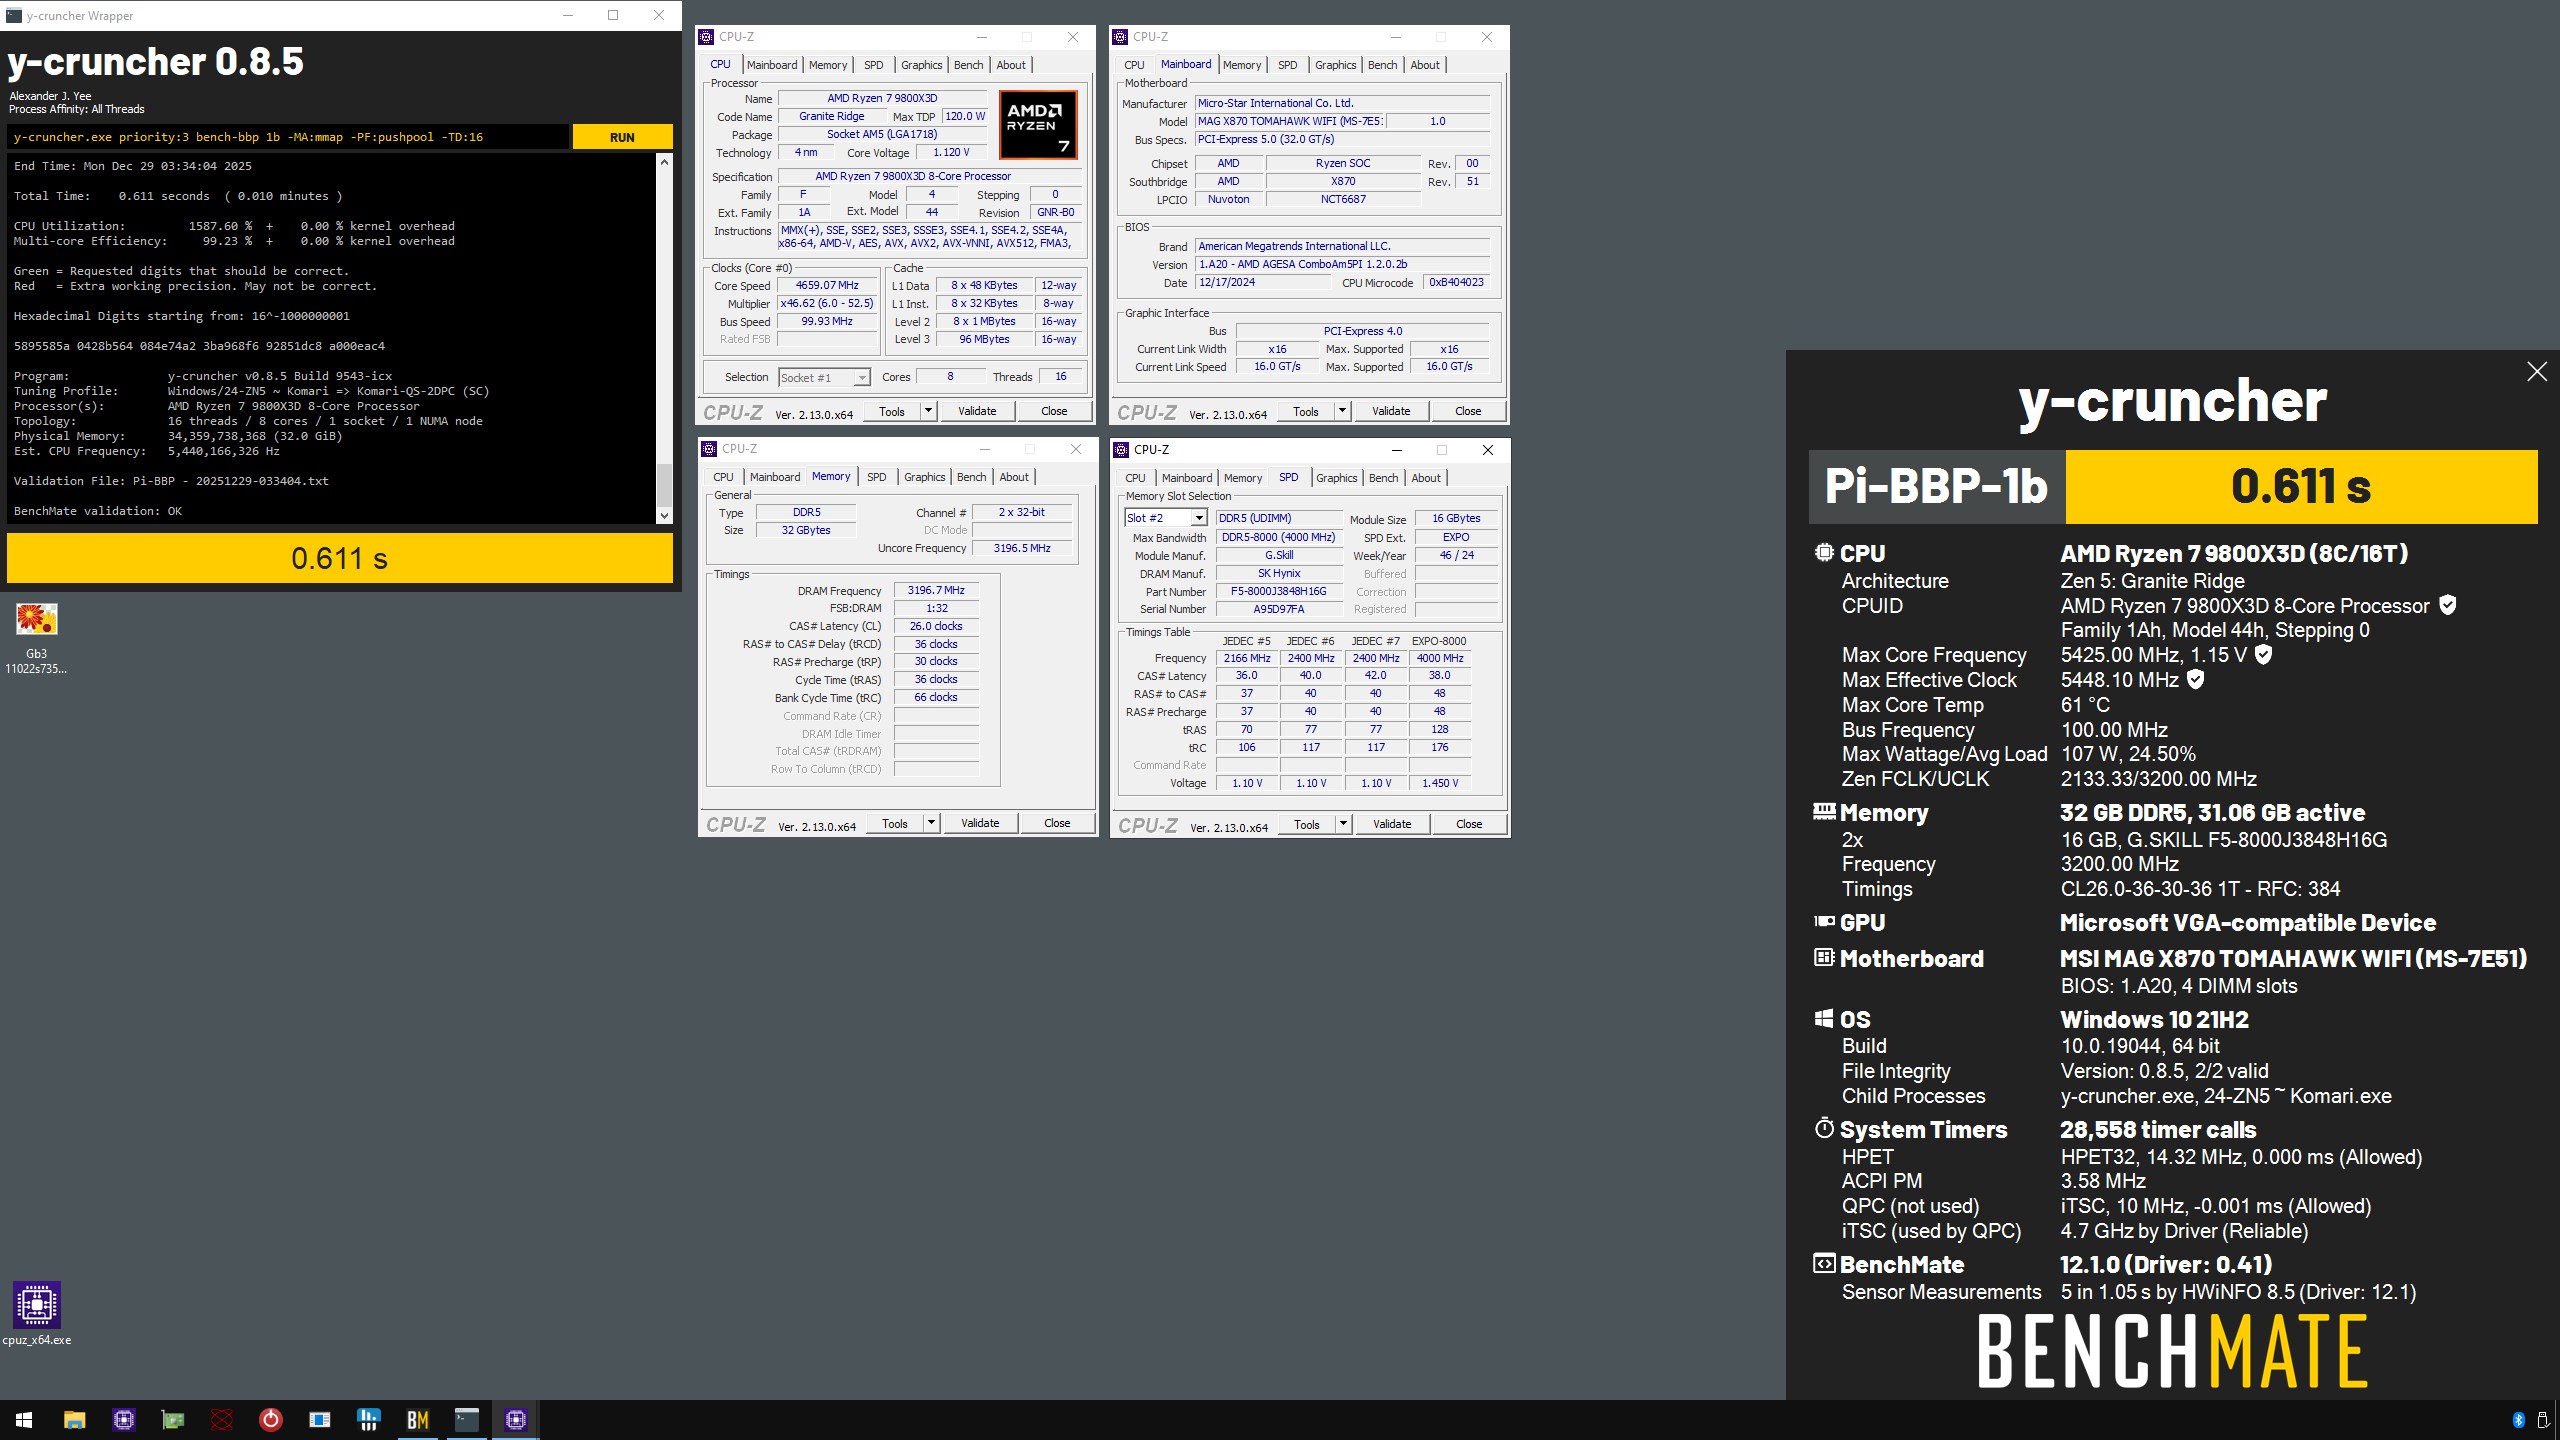Screen dimensions: 2560x1440
Task: Expand Tools arrow in the CPU-Z Mainboard window
Action: [1342, 411]
